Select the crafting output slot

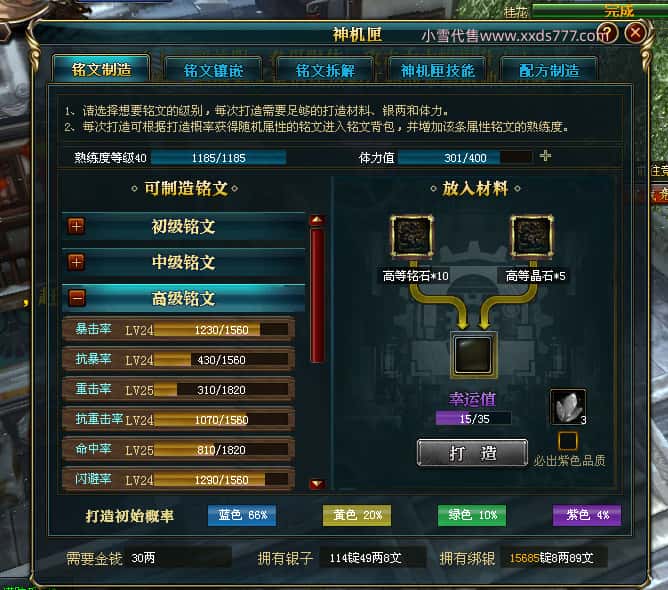473,355
